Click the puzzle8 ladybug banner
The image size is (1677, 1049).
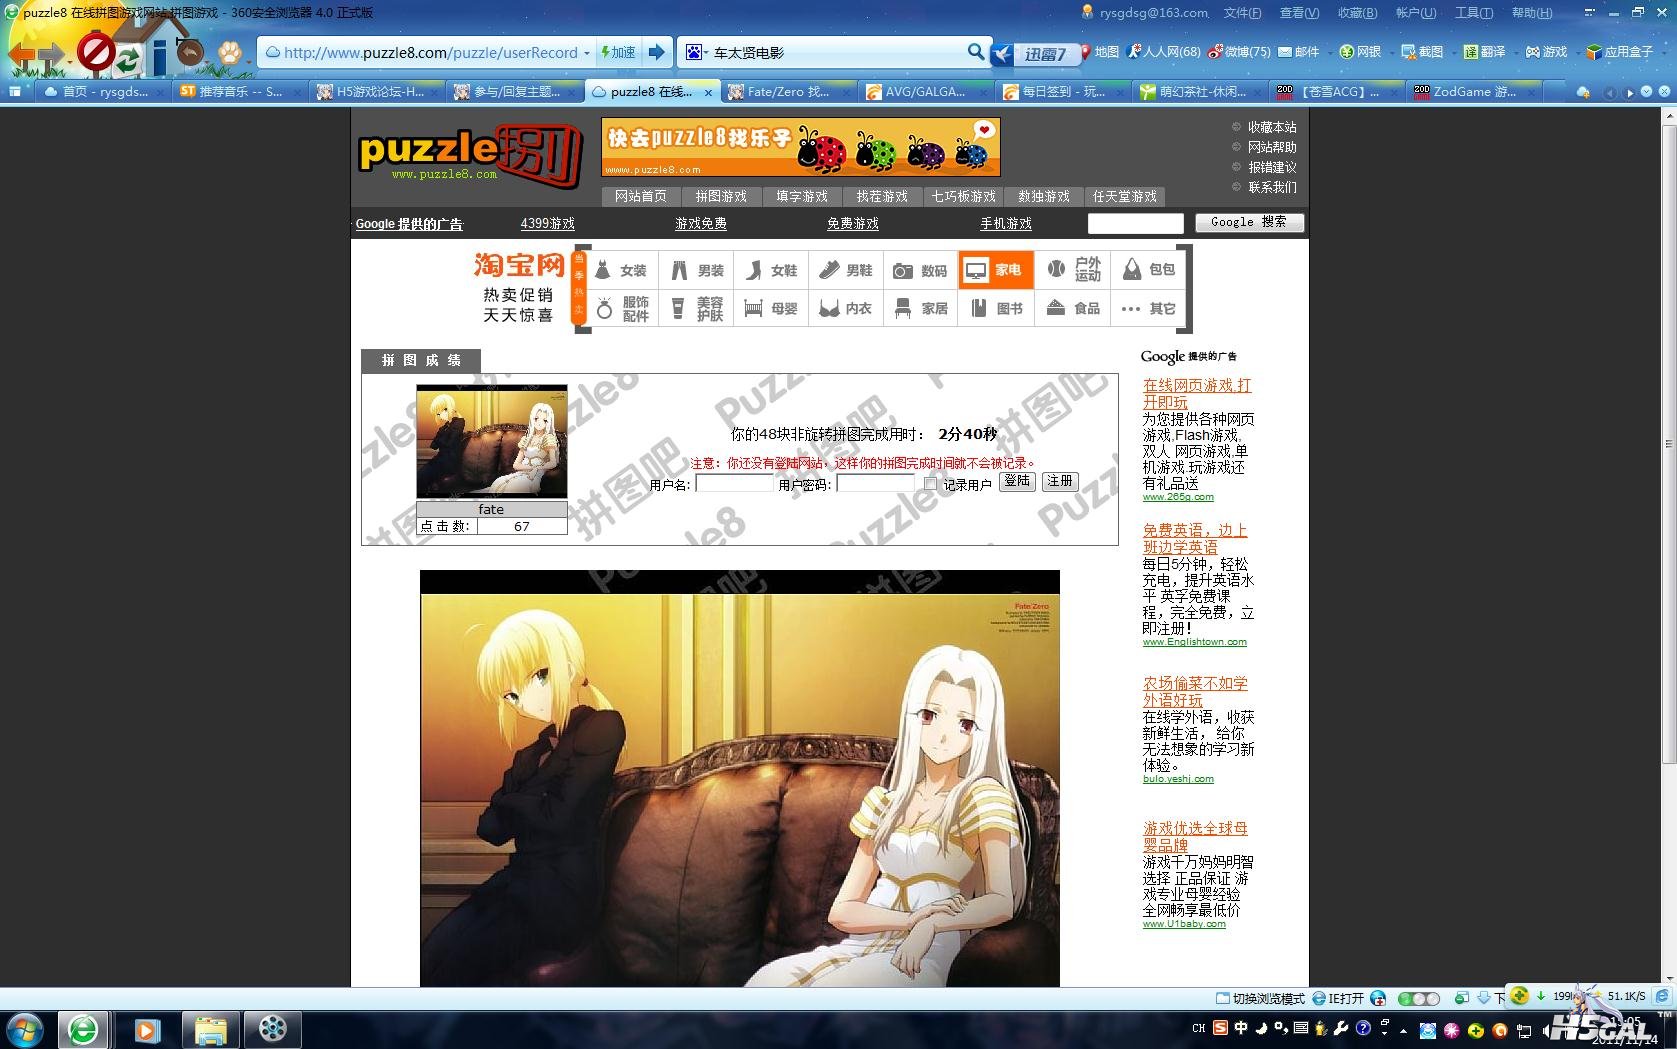pos(800,147)
